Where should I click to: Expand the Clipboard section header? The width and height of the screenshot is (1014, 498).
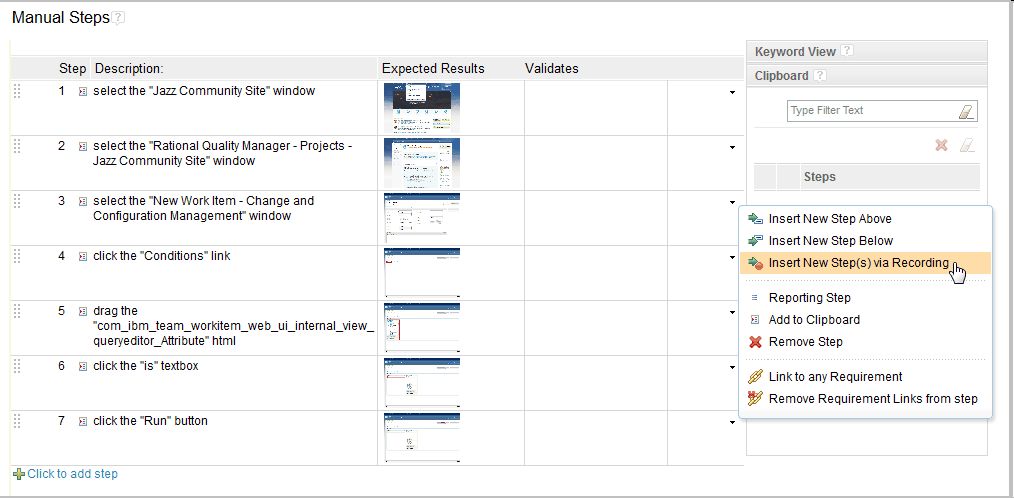click(x=867, y=76)
